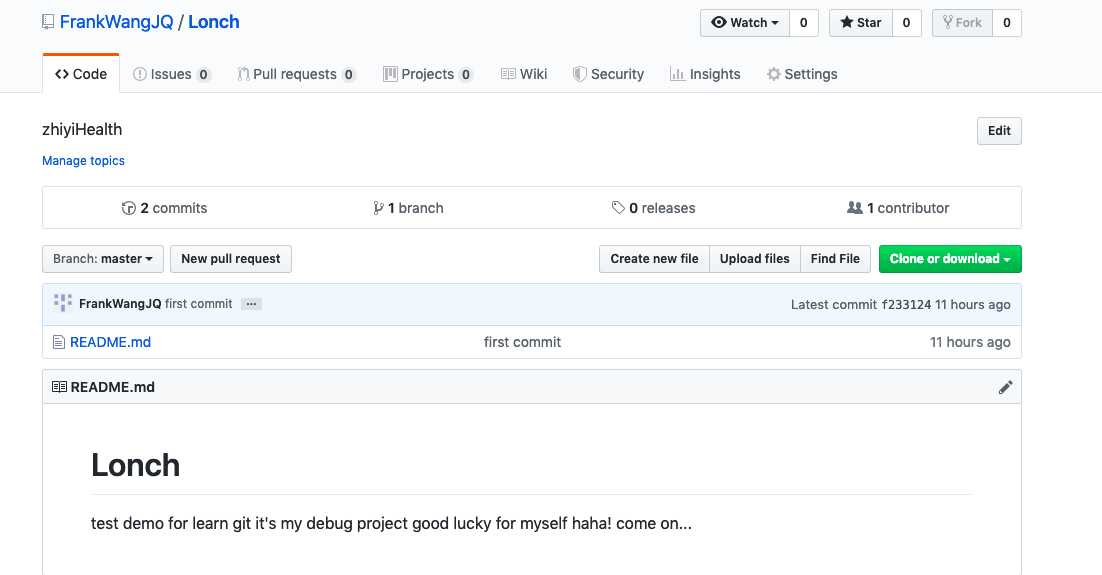The height and width of the screenshot is (575, 1102).
Task: Open the Security tab
Action: click(608, 74)
